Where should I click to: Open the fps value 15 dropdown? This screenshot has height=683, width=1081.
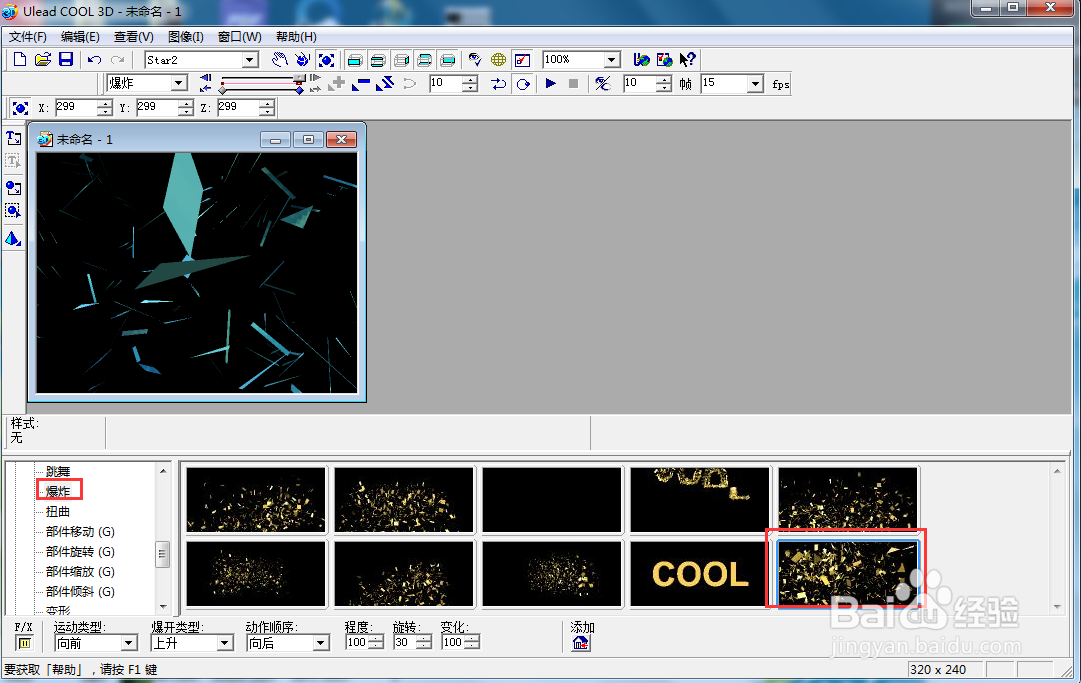(756, 84)
